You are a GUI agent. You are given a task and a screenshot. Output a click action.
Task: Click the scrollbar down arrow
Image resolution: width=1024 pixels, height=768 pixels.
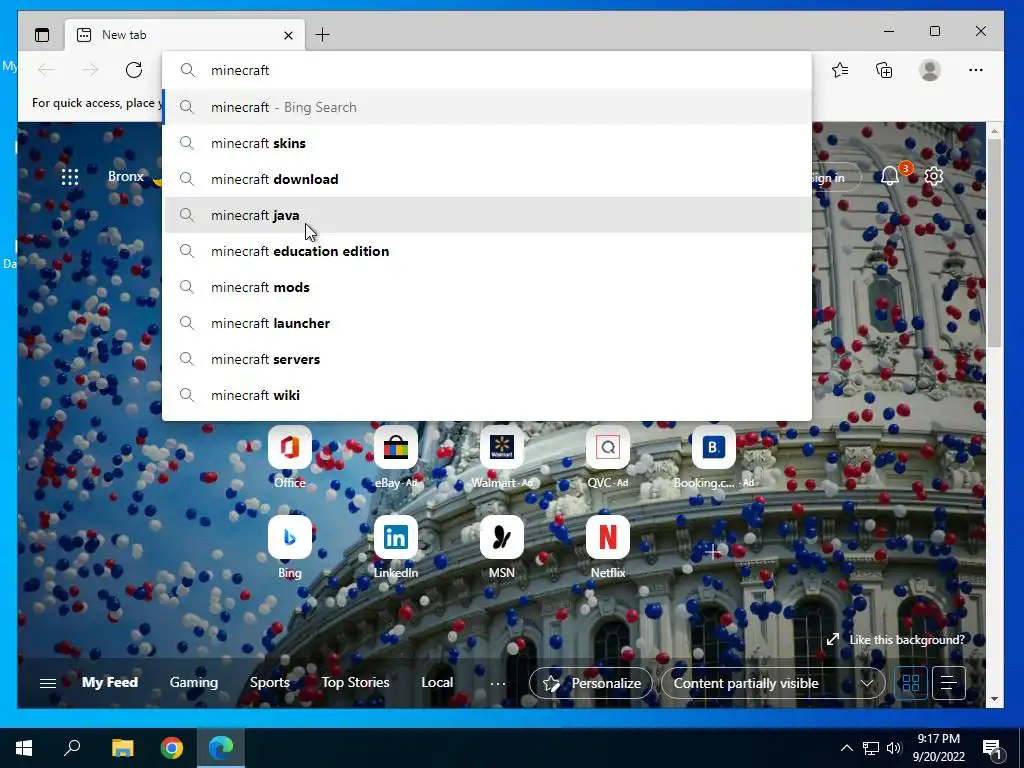click(994, 699)
